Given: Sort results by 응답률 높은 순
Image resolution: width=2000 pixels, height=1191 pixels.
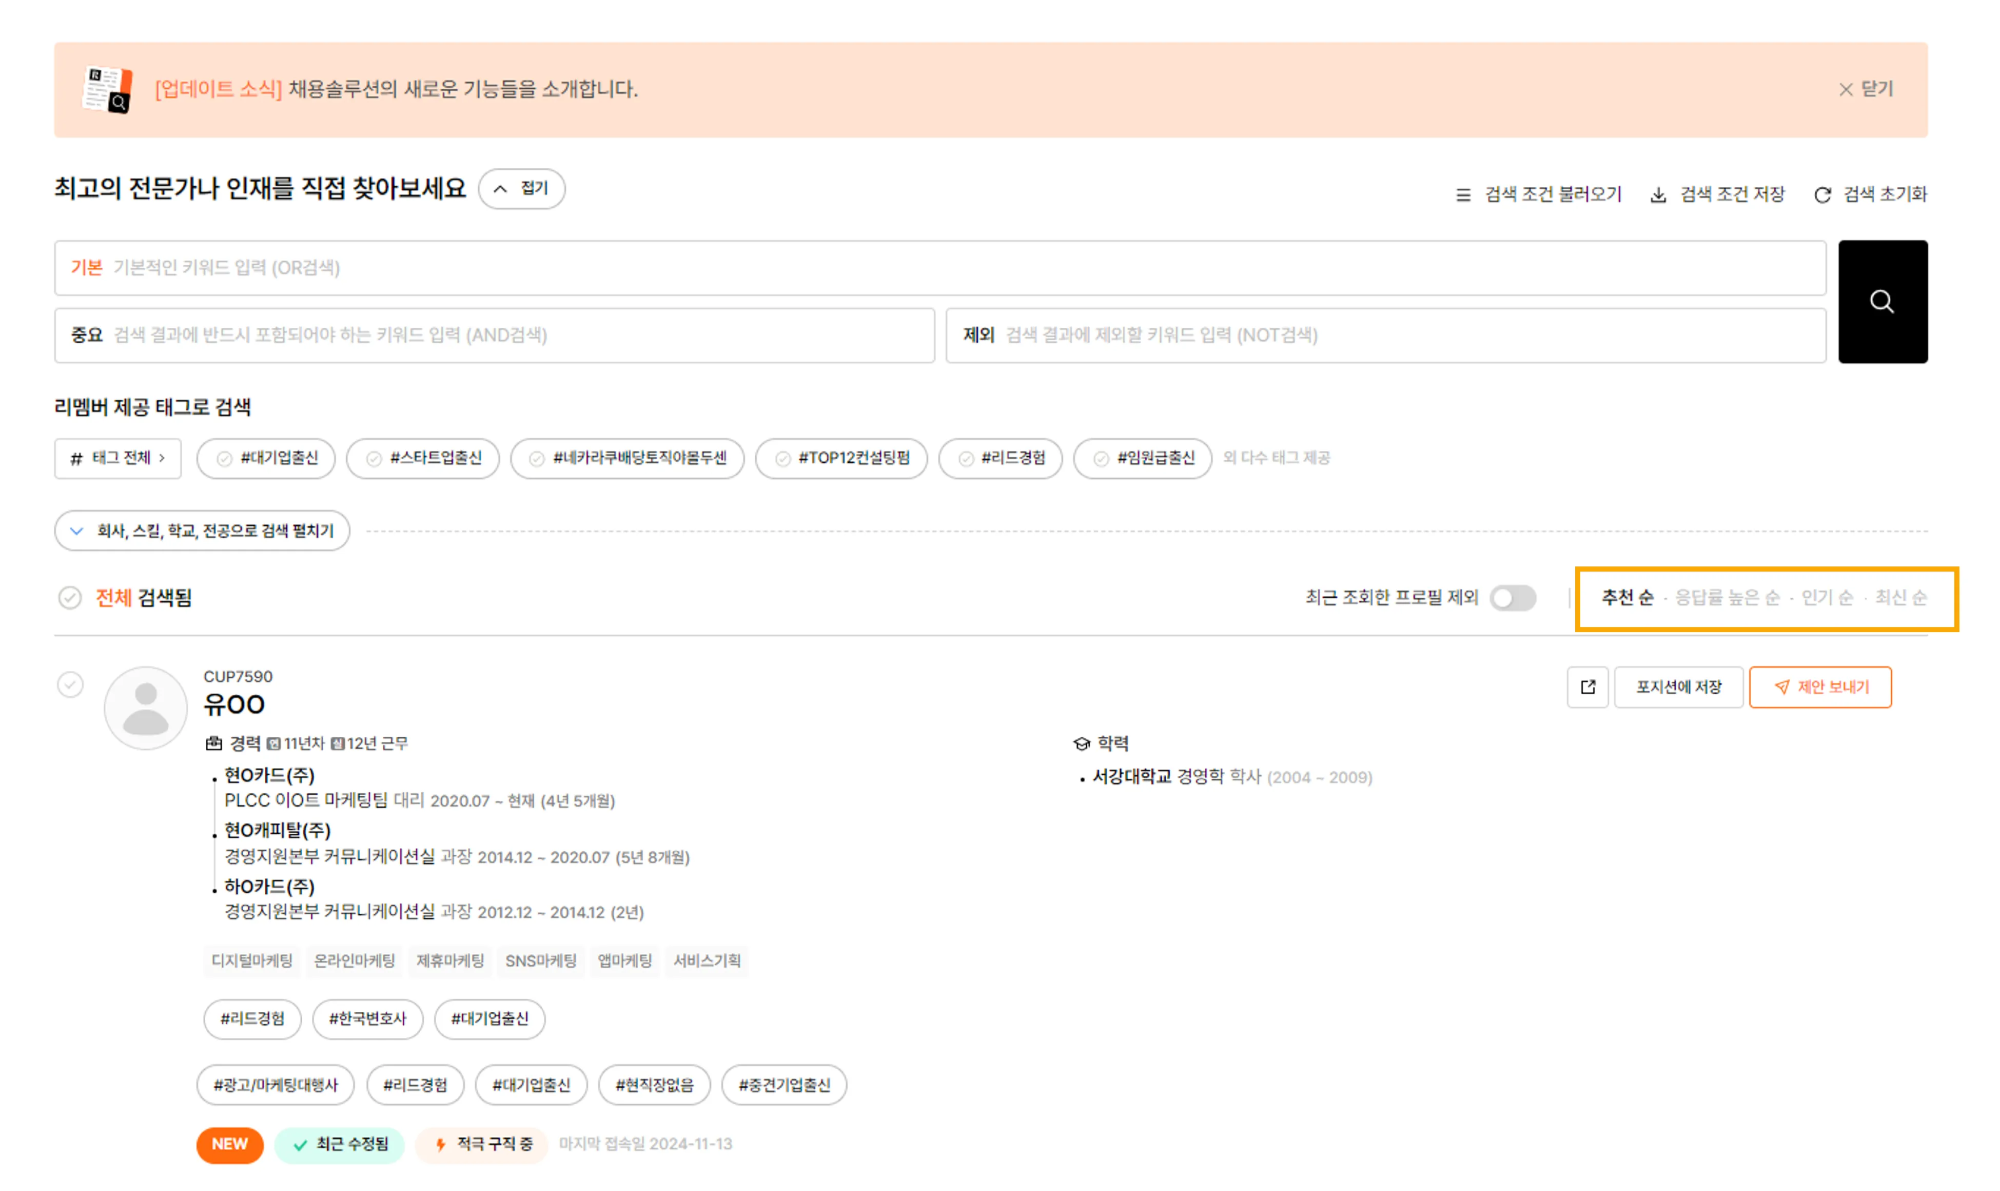Looking at the screenshot, I should [x=1726, y=598].
